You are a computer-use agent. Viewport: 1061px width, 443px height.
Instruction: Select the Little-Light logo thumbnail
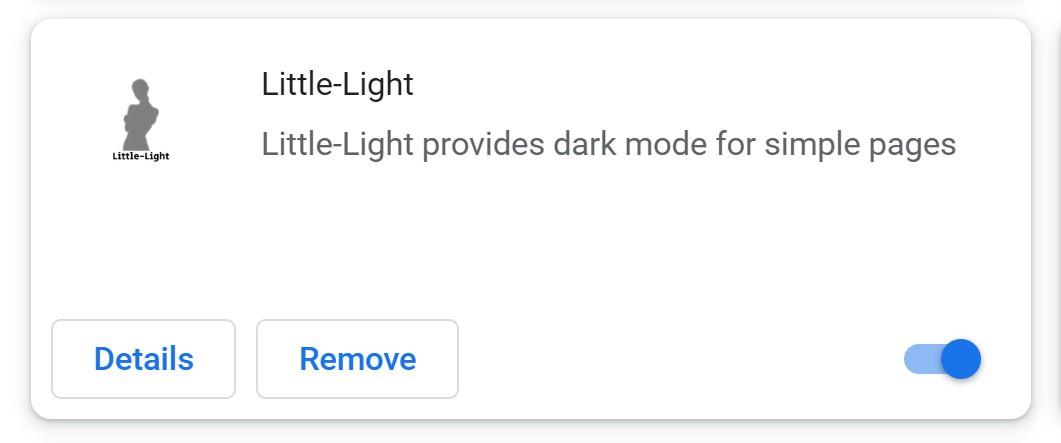(x=141, y=120)
